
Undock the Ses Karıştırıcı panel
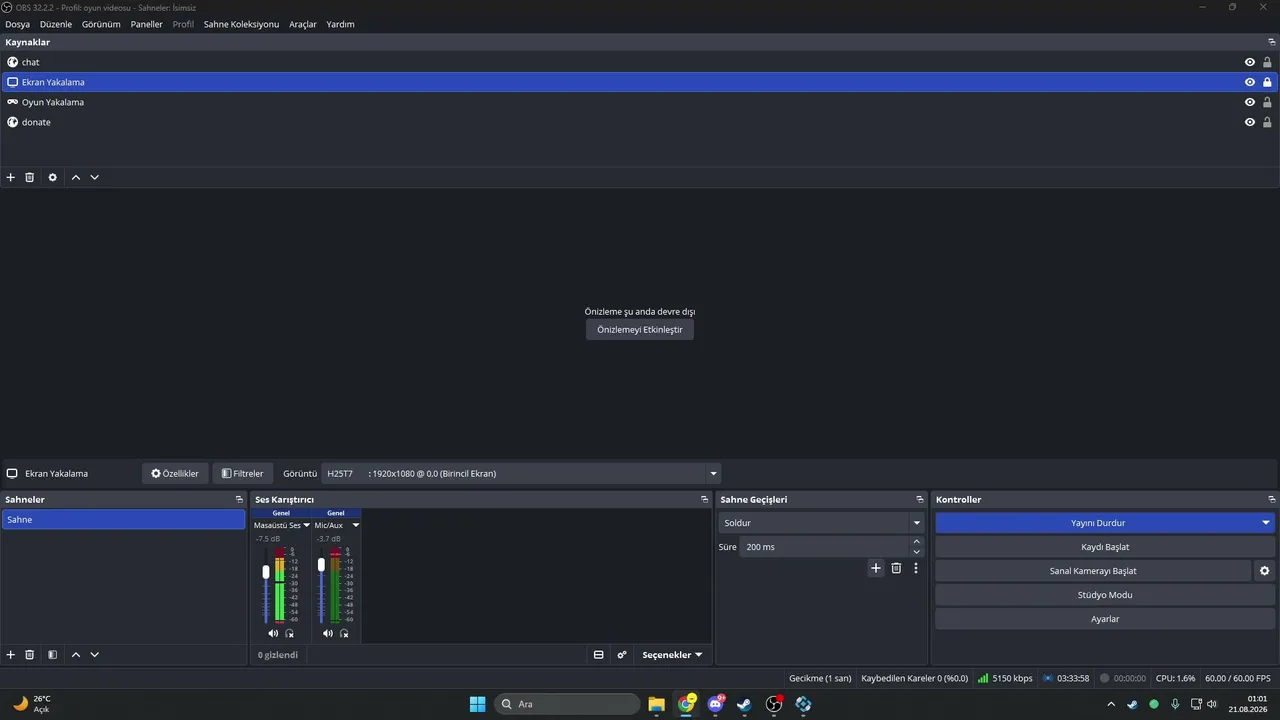click(x=705, y=499)
